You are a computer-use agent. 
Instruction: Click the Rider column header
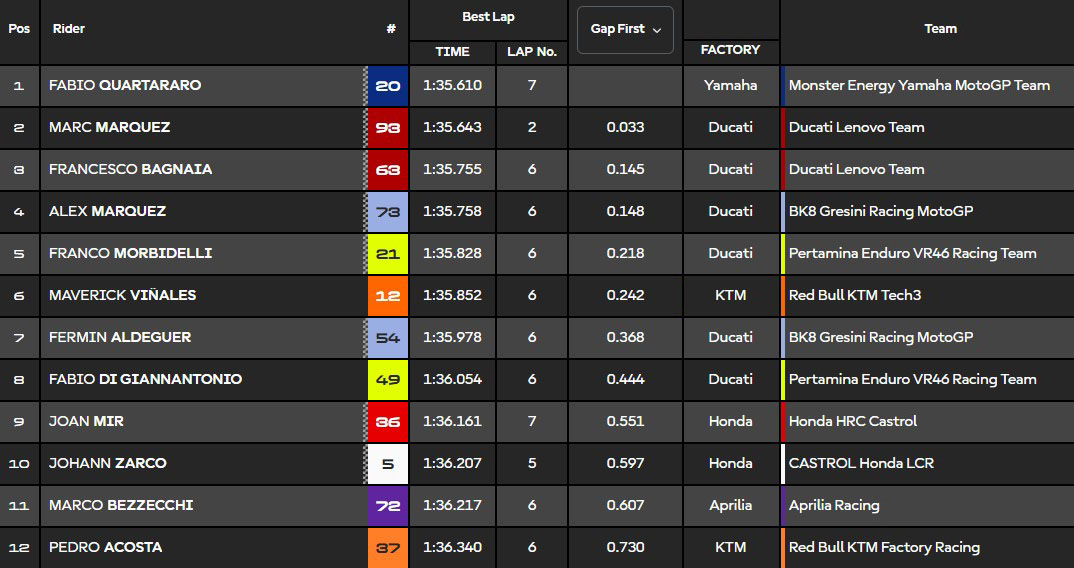(x=69, y=29)
